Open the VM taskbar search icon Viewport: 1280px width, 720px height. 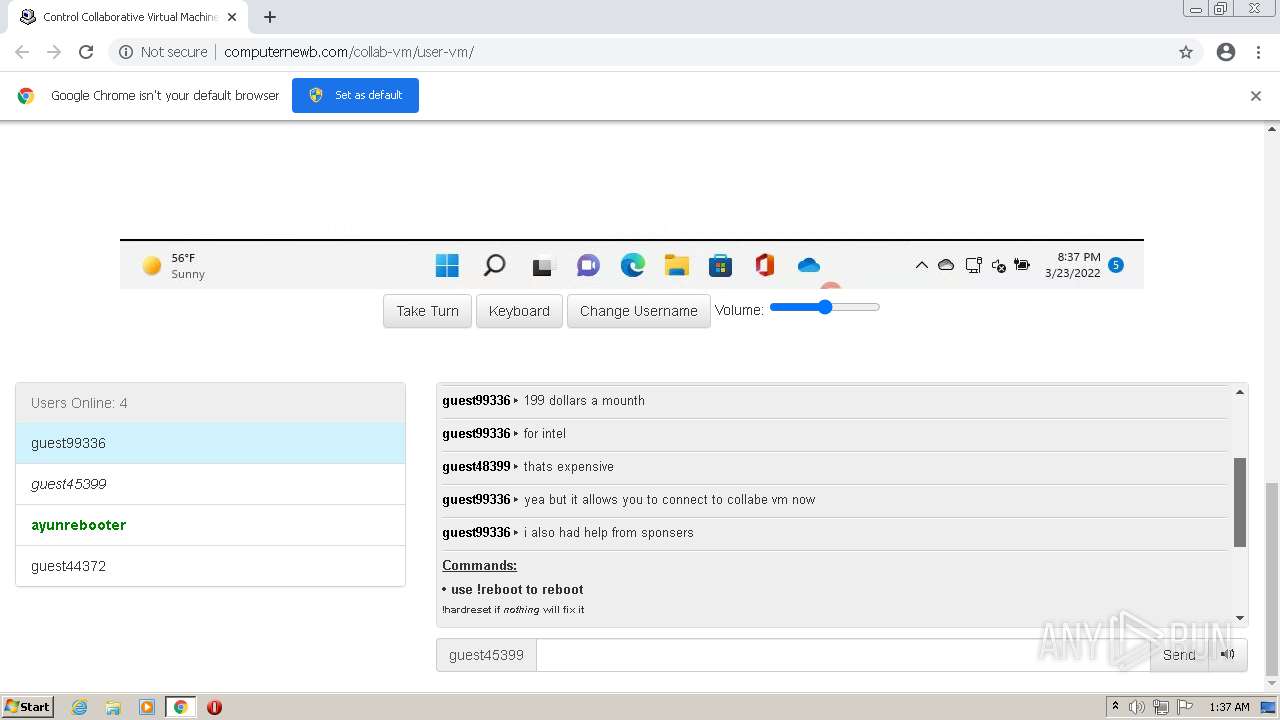coord(494,265)
